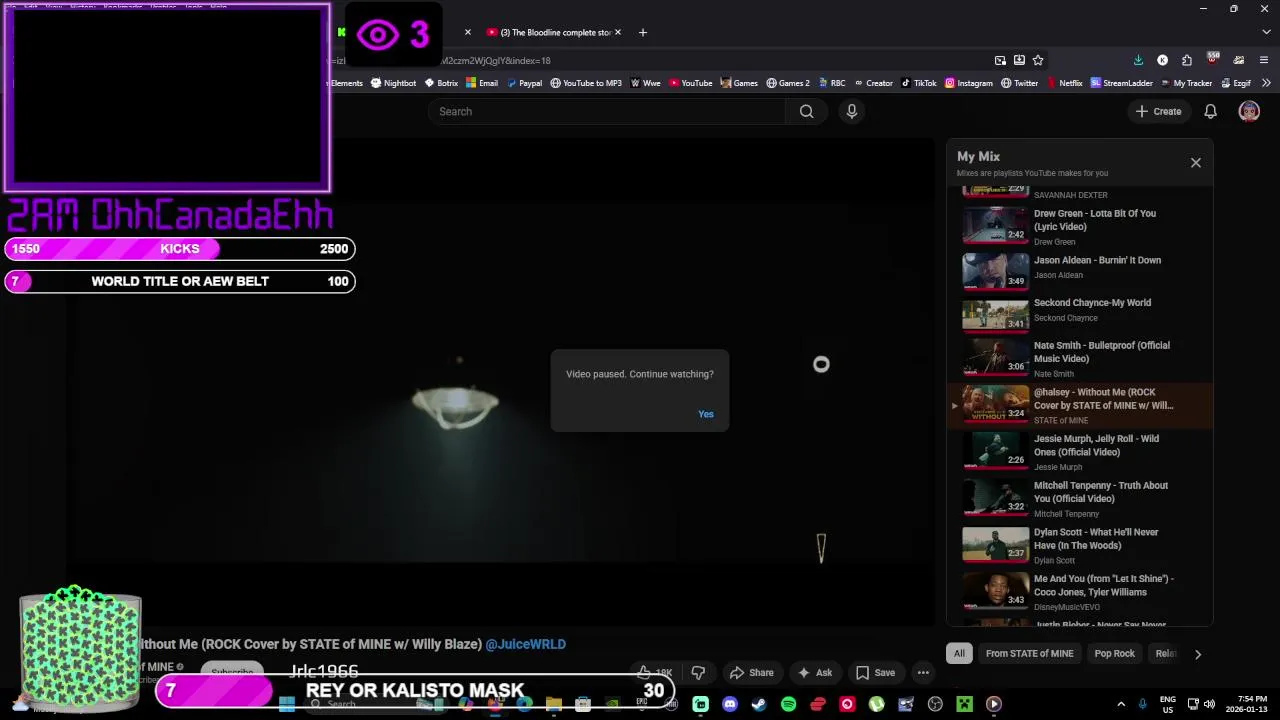This screenshot has width=1280, height=720.
Task: Select halsey Without Me ROCK Cover entry
Action: click(x=1080, y=405)
